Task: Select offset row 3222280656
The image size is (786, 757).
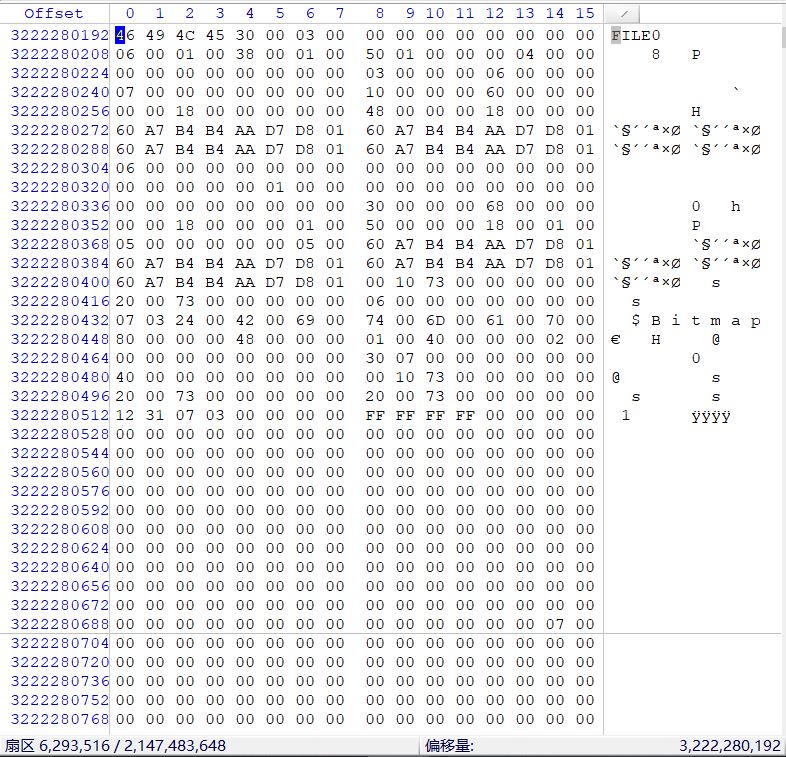Action: click(60, 587)
